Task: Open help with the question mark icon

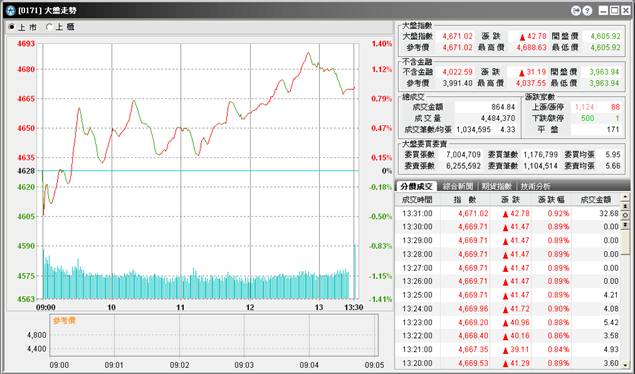Action: click(587, 11)
